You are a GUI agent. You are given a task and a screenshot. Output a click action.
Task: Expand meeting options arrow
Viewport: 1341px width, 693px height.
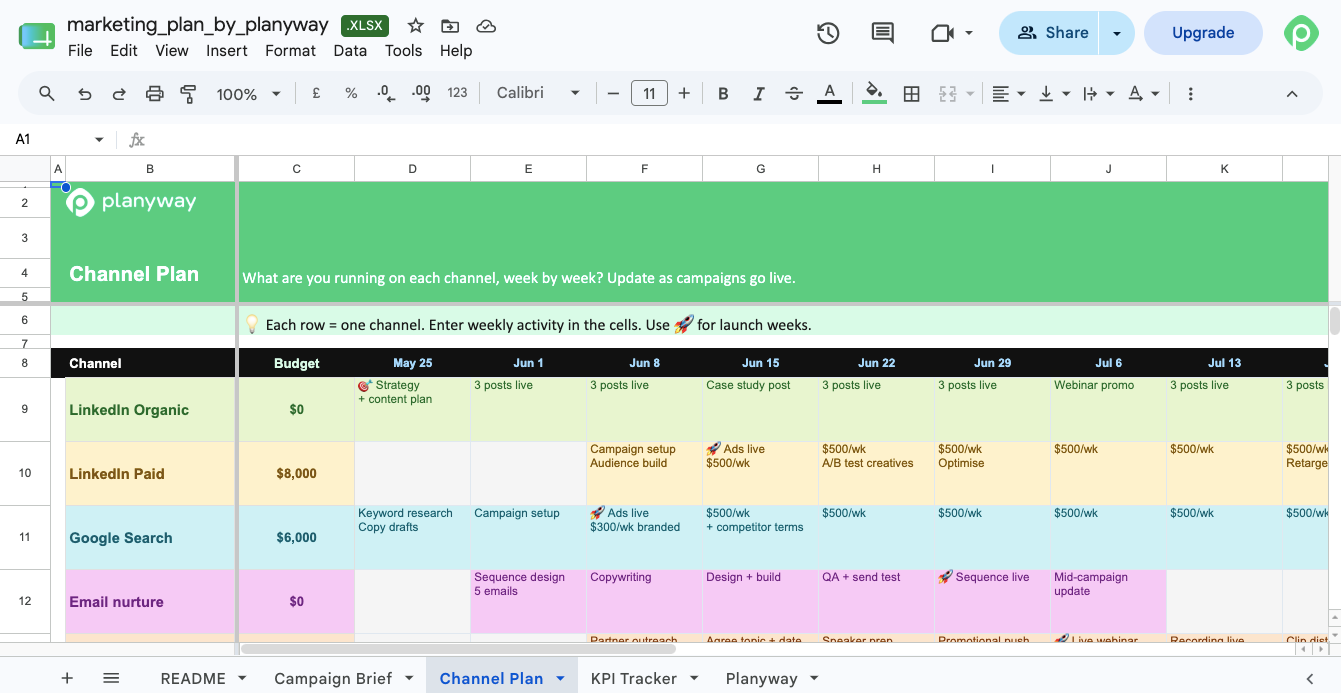pyautogui.click(x=969, y=33)
